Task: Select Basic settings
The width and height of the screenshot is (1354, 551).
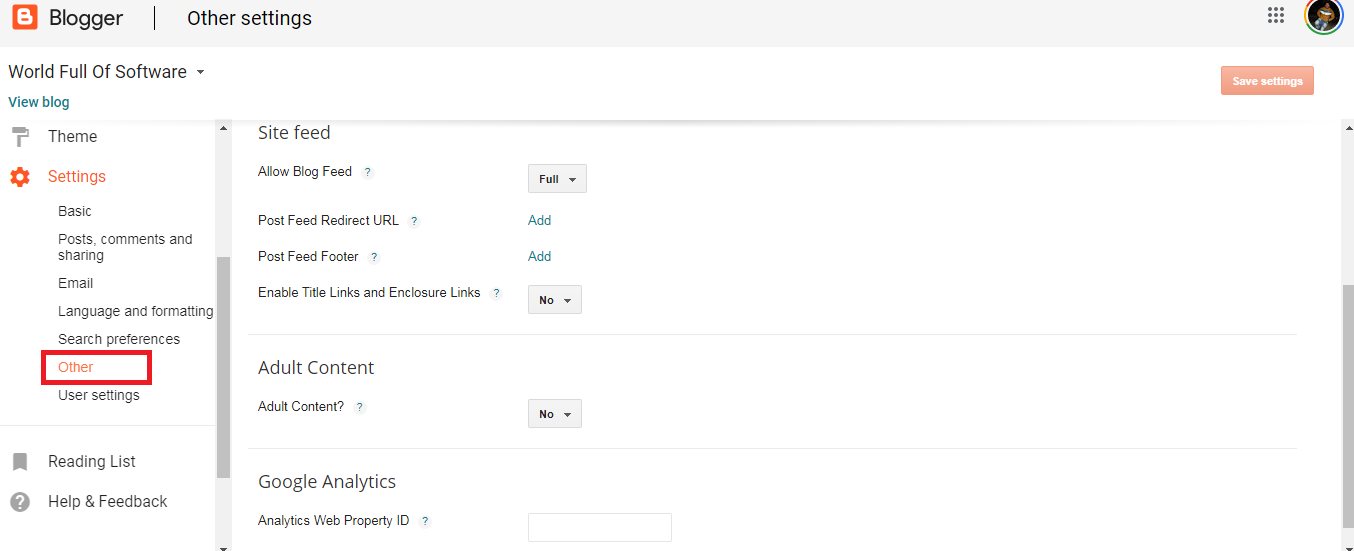Action: click(x=75, y=212)
